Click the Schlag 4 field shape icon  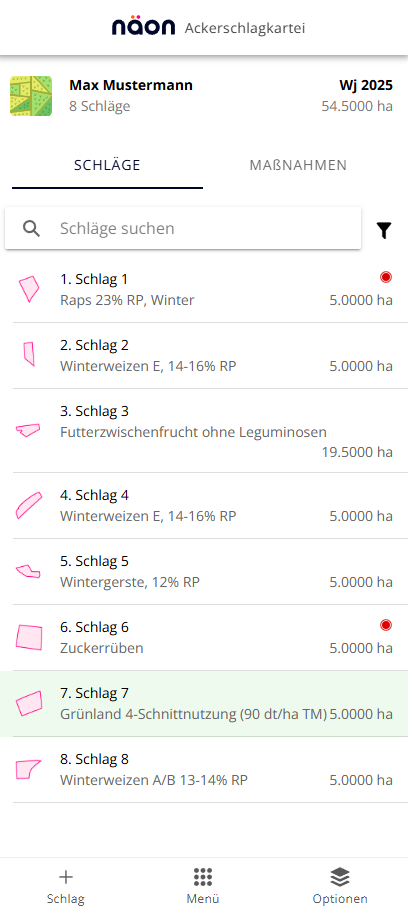pos(29,505)
